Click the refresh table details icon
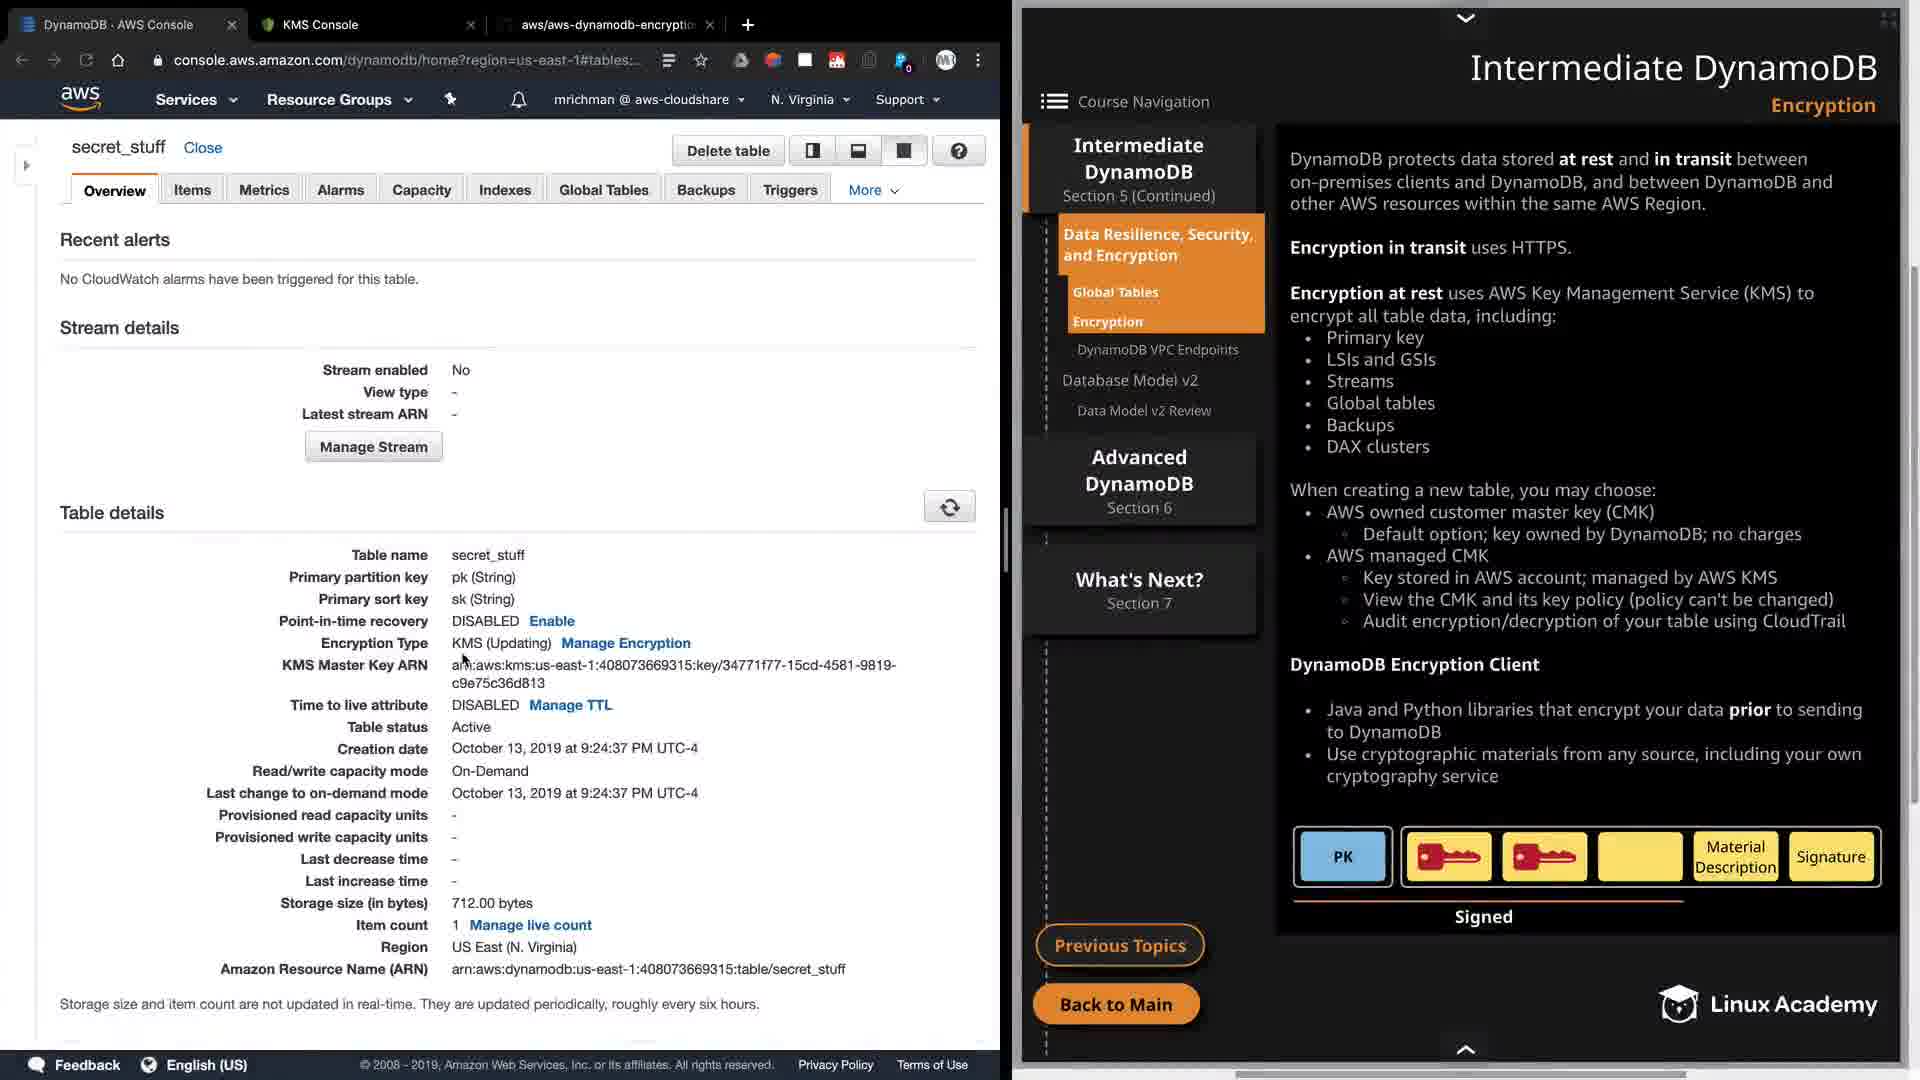Screen dimensions: 1920x1080 tap(949, 507)
